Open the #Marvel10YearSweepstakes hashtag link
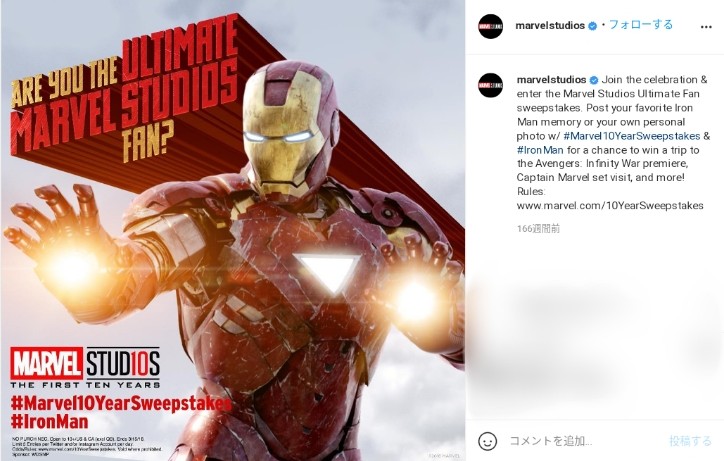This screenshot has height=461, width=724. pos(632,136)
